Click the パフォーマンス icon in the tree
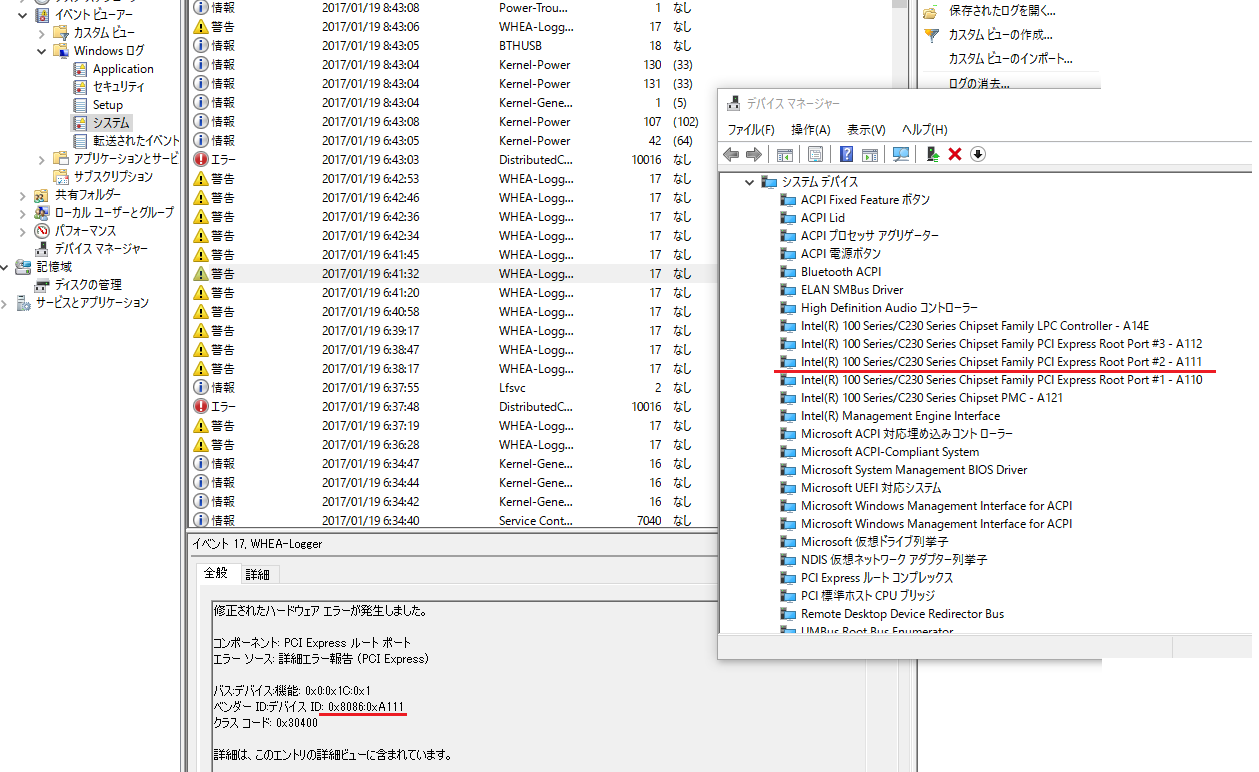This screenshot has width=1259, height=772. click(x=42, y=231)
